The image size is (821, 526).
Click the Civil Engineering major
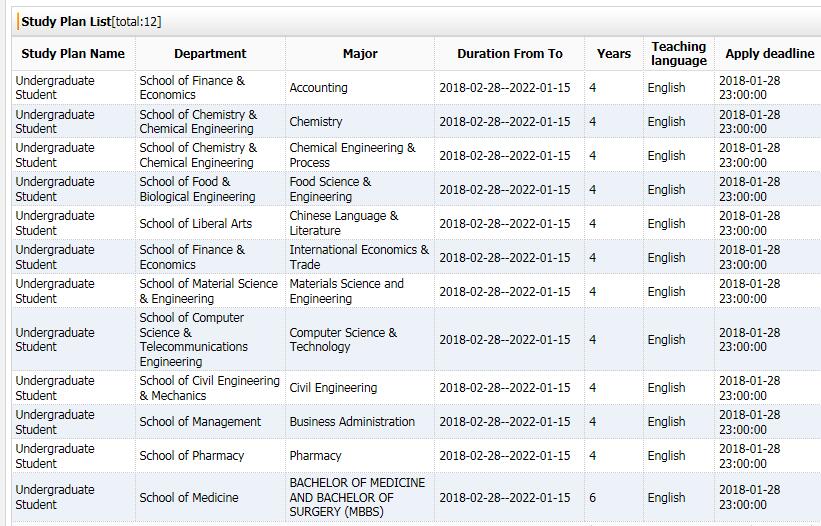(x=333, y=388)
